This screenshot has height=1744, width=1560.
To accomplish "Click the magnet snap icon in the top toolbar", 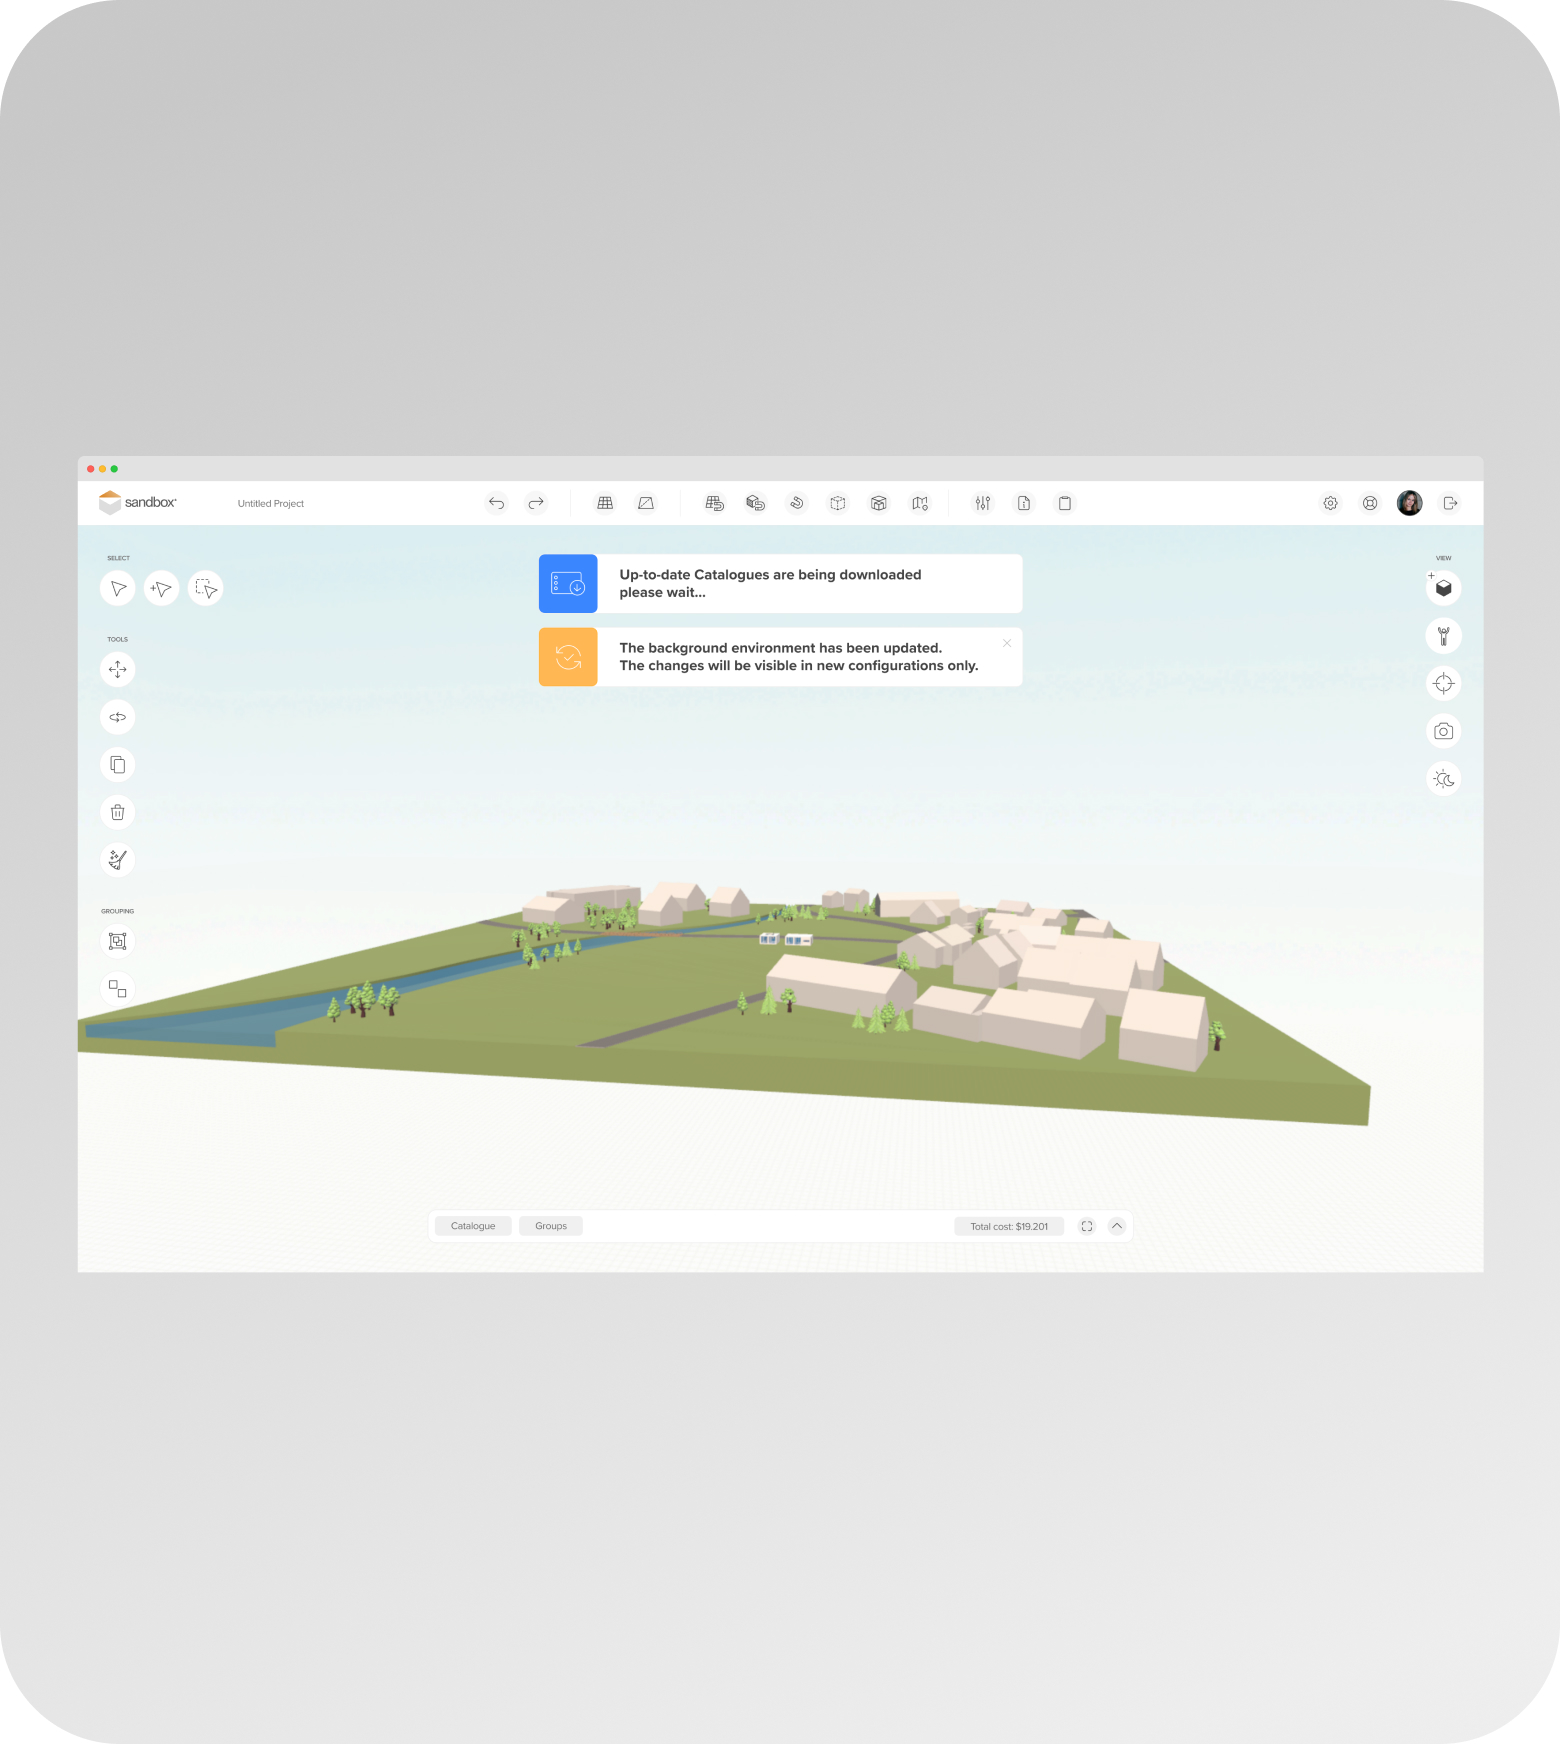I will click(x=797, y=503).
